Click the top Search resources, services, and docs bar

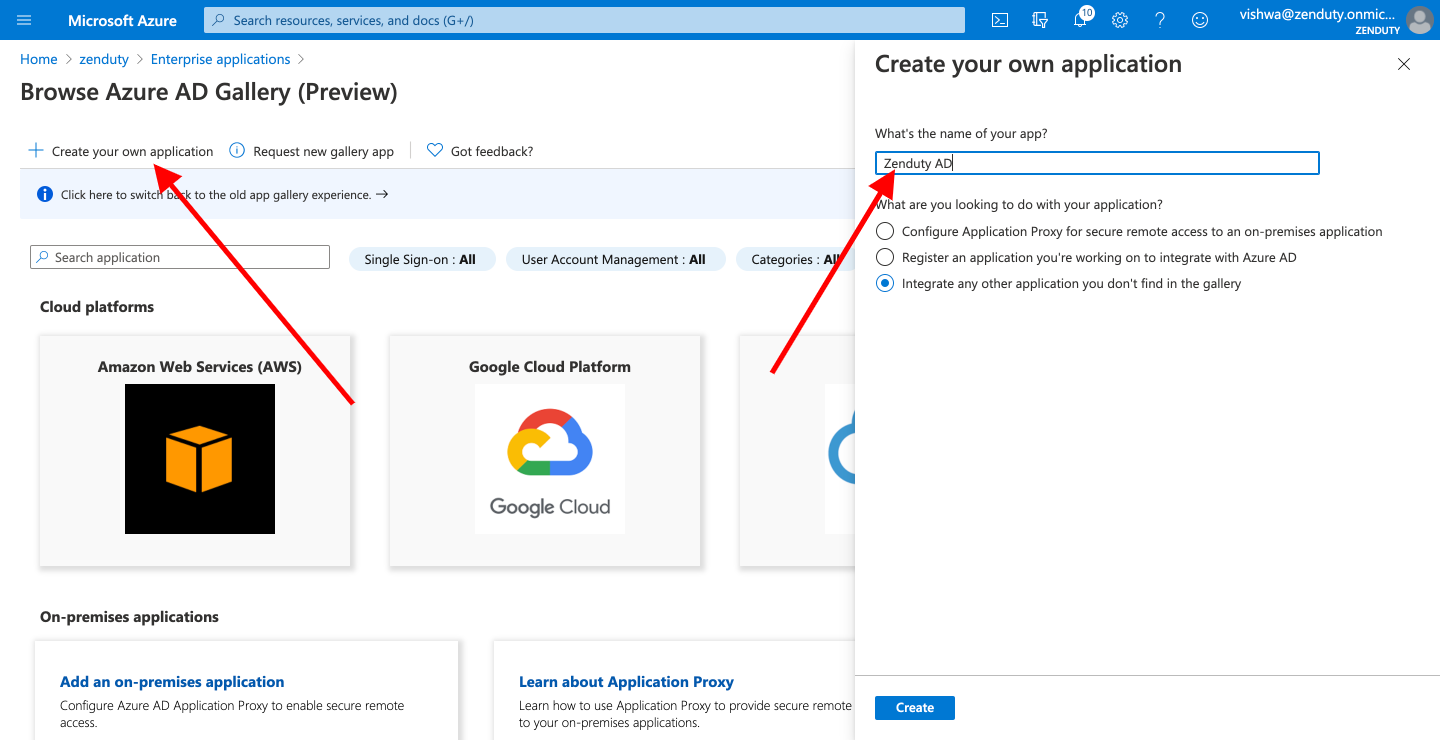pyautogui.click(x=584, y=20)
